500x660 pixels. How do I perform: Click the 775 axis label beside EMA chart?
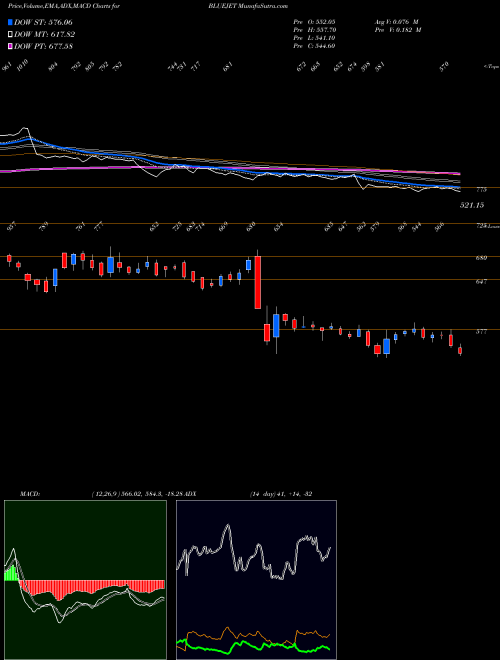[481, 190]
